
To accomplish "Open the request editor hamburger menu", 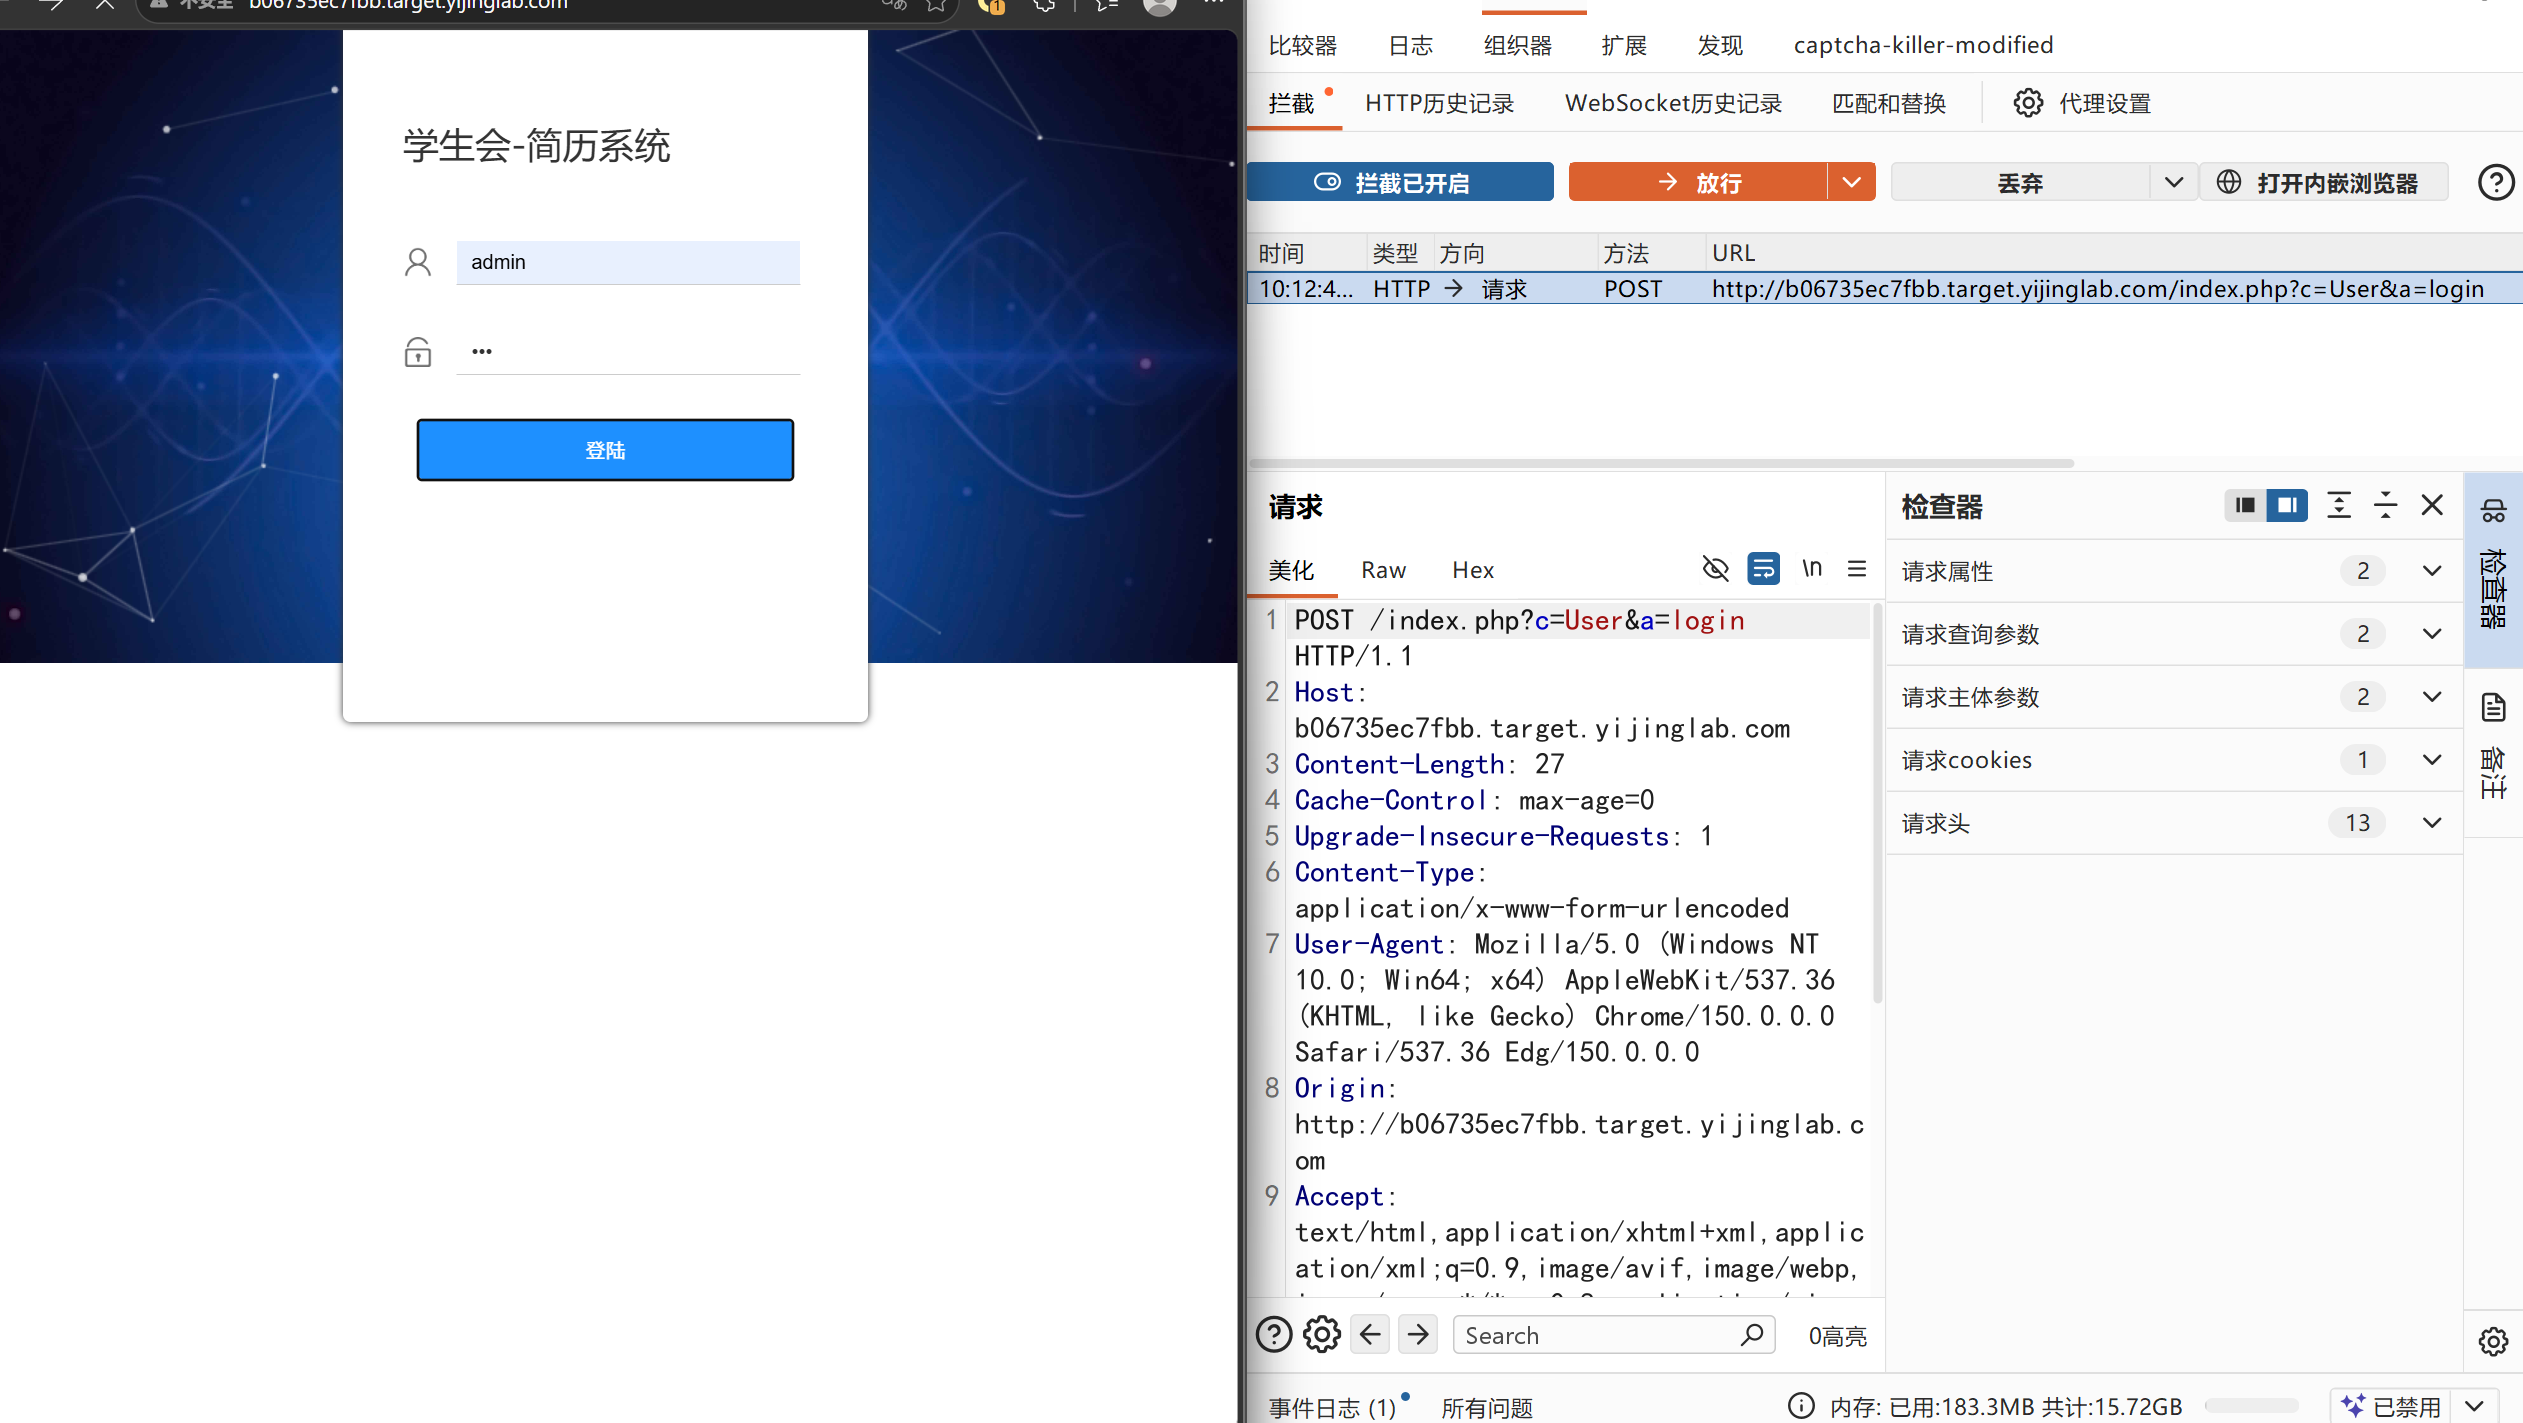I will coord(1857,569).
